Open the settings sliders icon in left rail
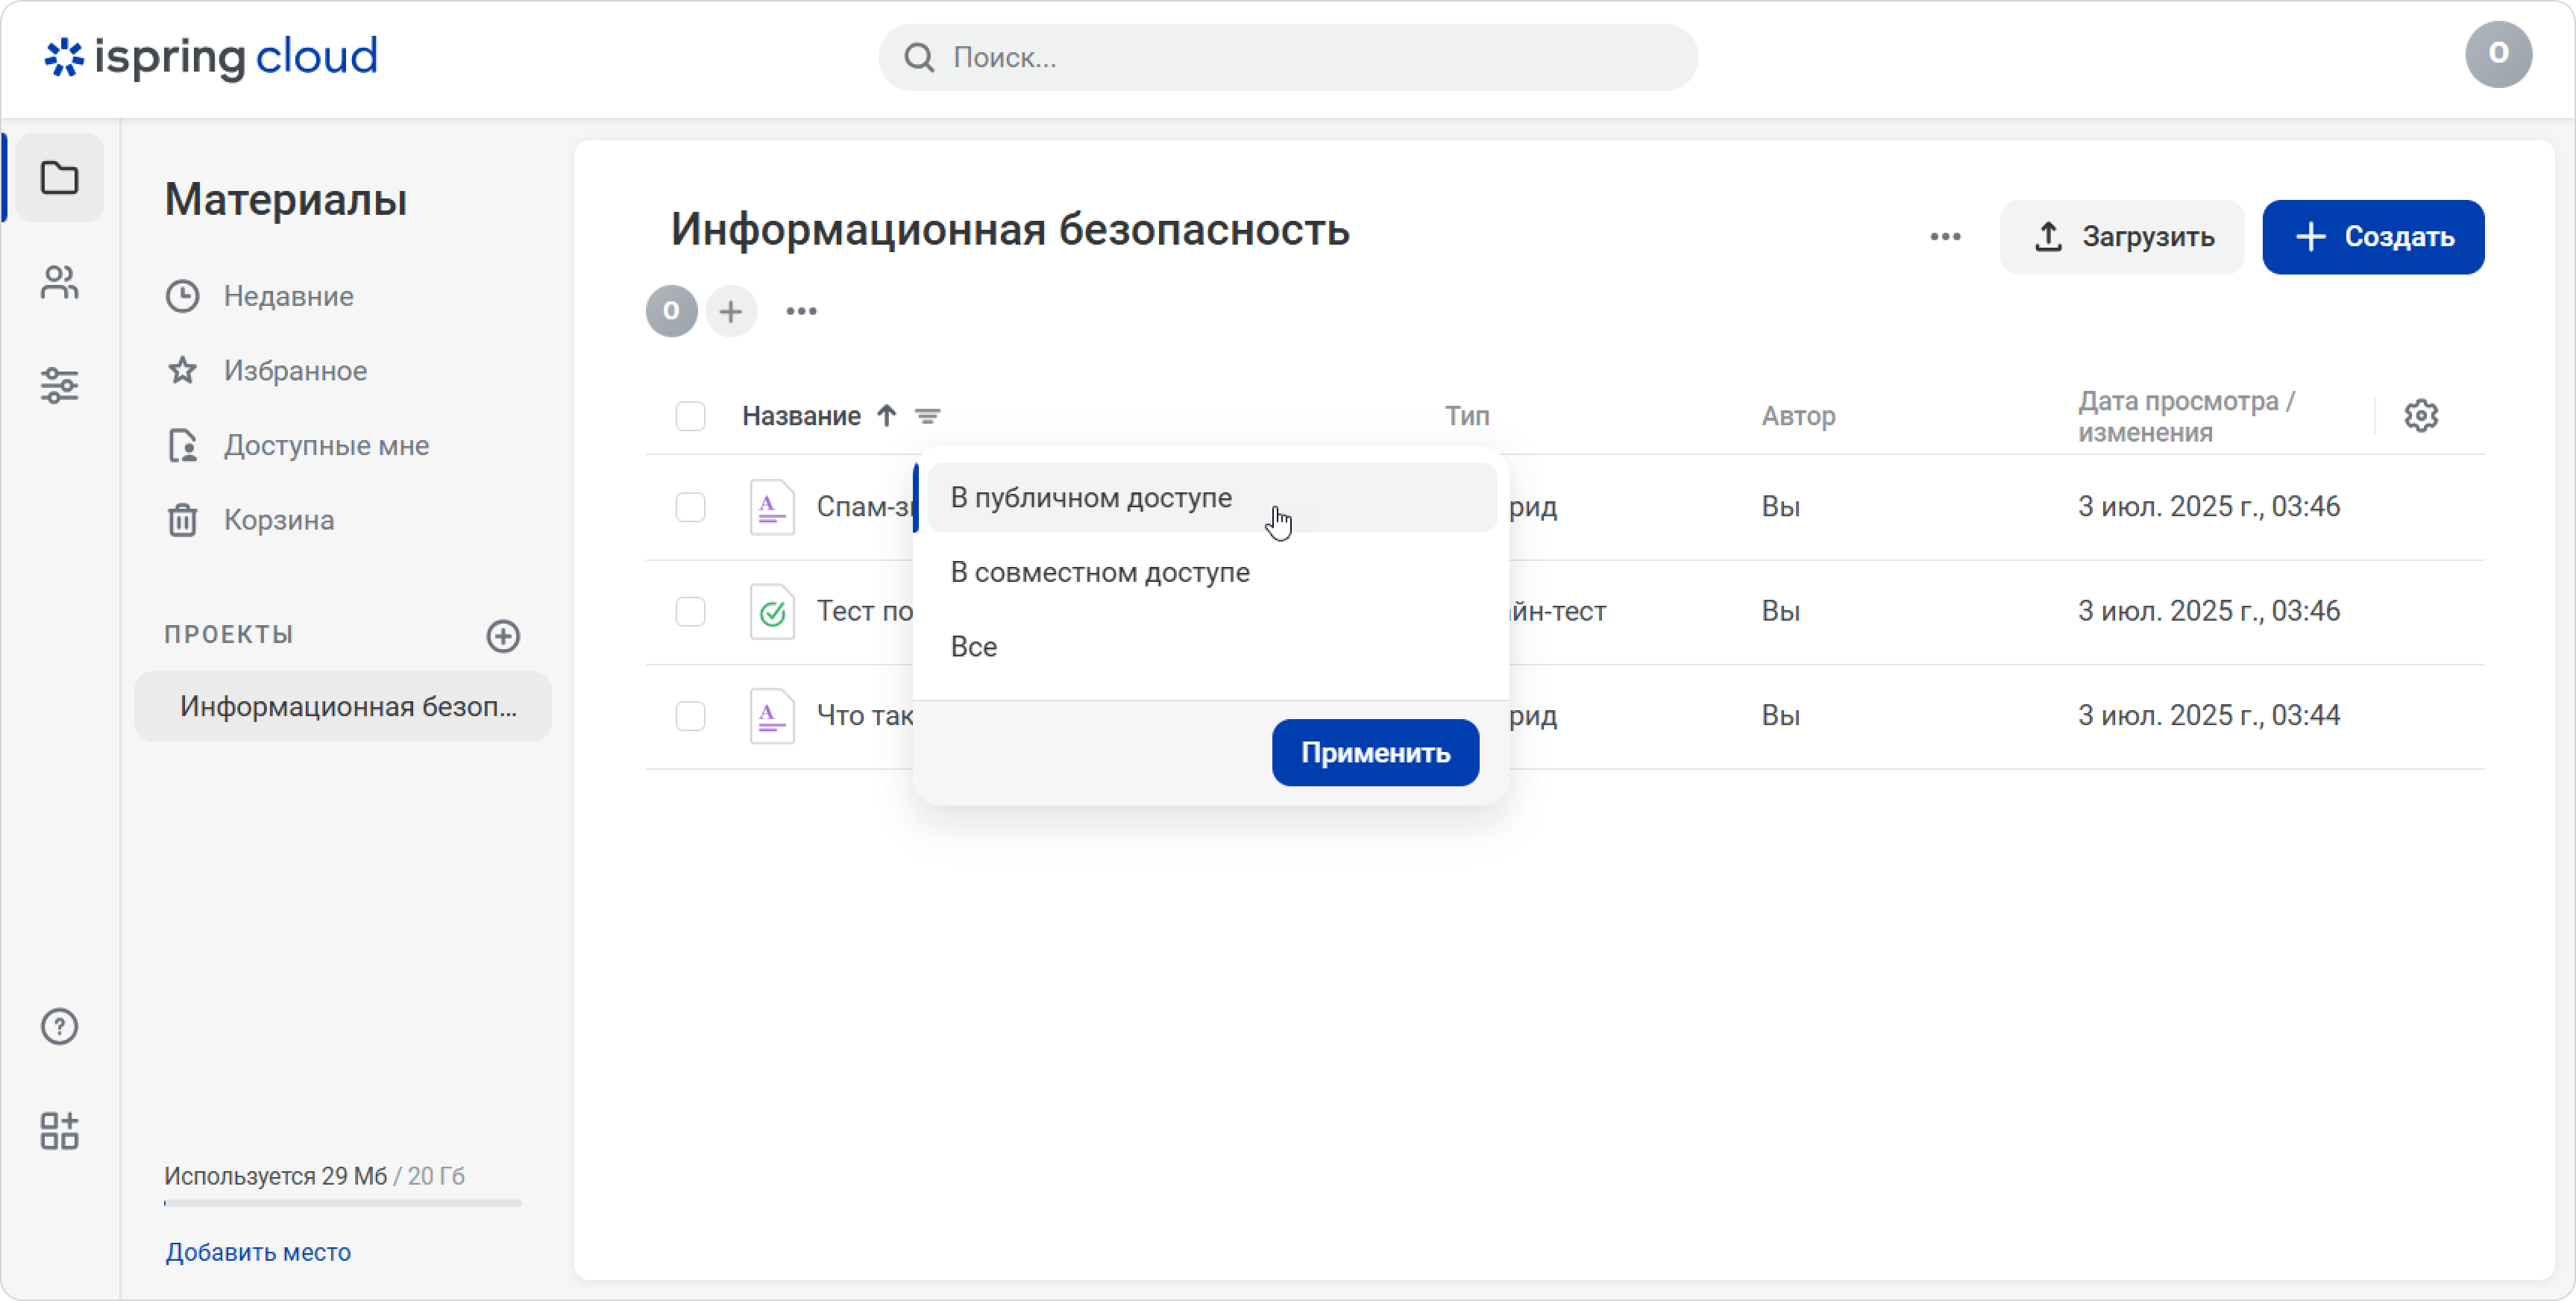2576x1301 pixels. click(59, 385)
